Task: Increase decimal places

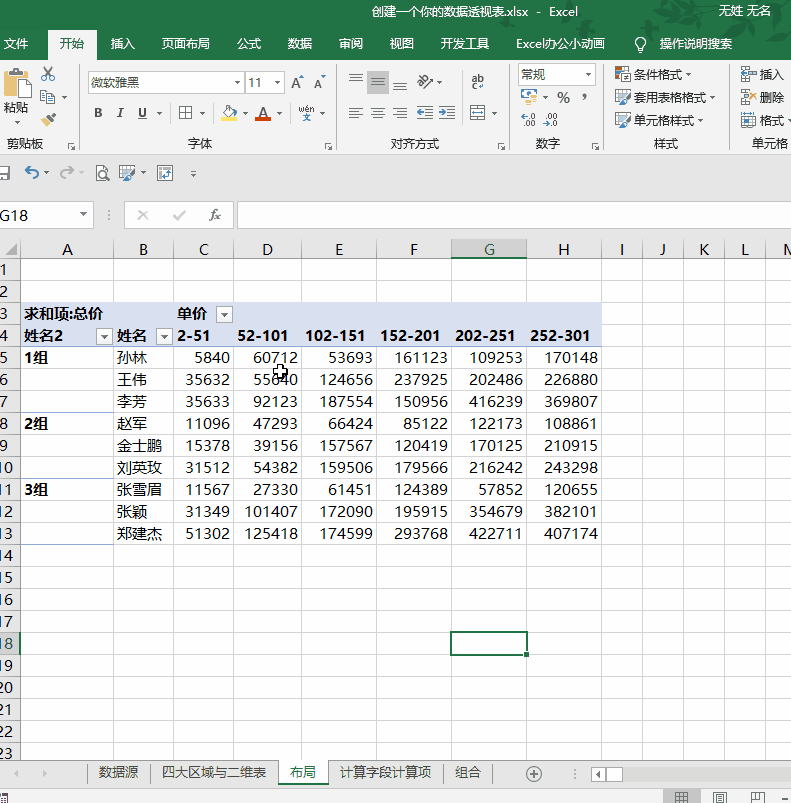Action: pos(528,120)
